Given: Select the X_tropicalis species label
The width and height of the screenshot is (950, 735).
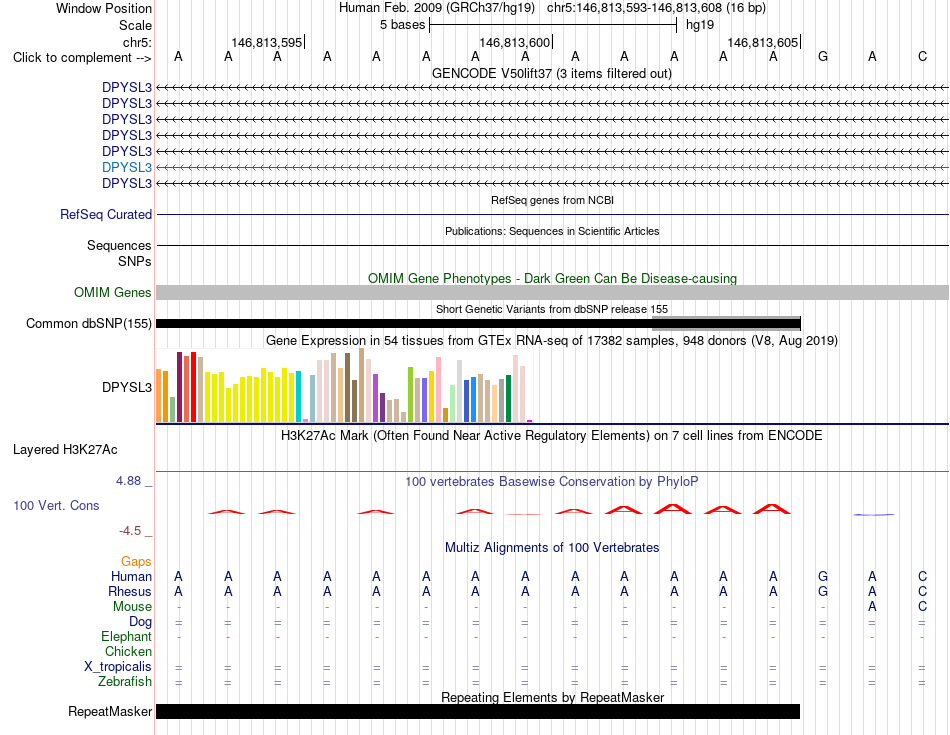Looking at the screenshot, I should click(x=118, y=667).
